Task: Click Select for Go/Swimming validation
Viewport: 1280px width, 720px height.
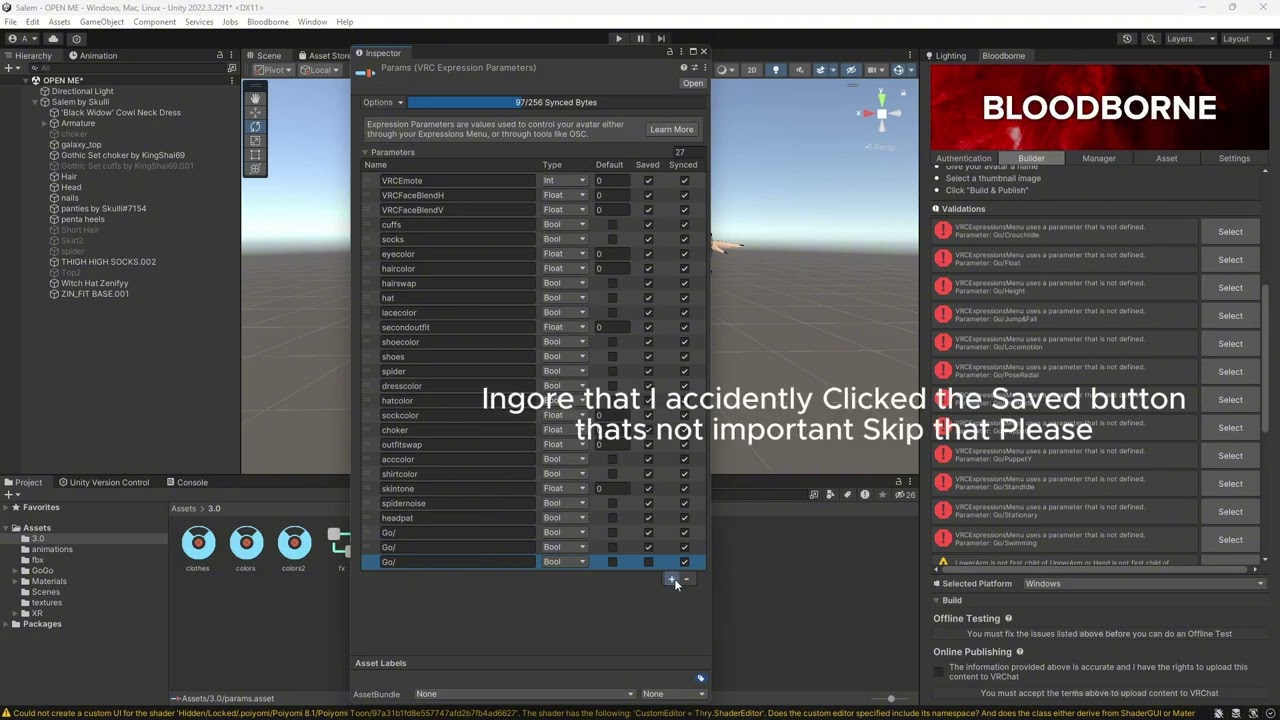Action: click(x=1230, y=540)
